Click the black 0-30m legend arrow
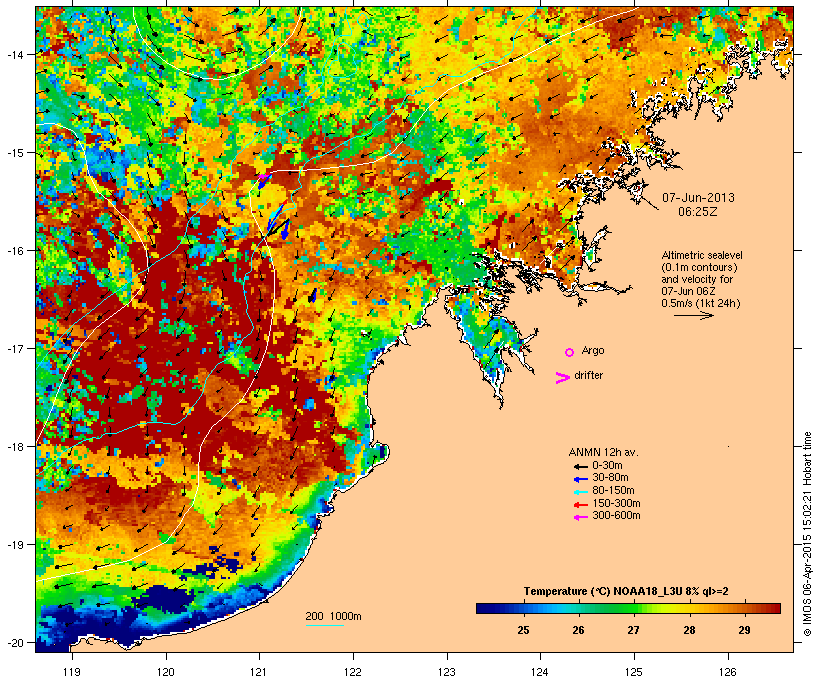The width and height of the screenshot is (820, 680). [580, 466]
